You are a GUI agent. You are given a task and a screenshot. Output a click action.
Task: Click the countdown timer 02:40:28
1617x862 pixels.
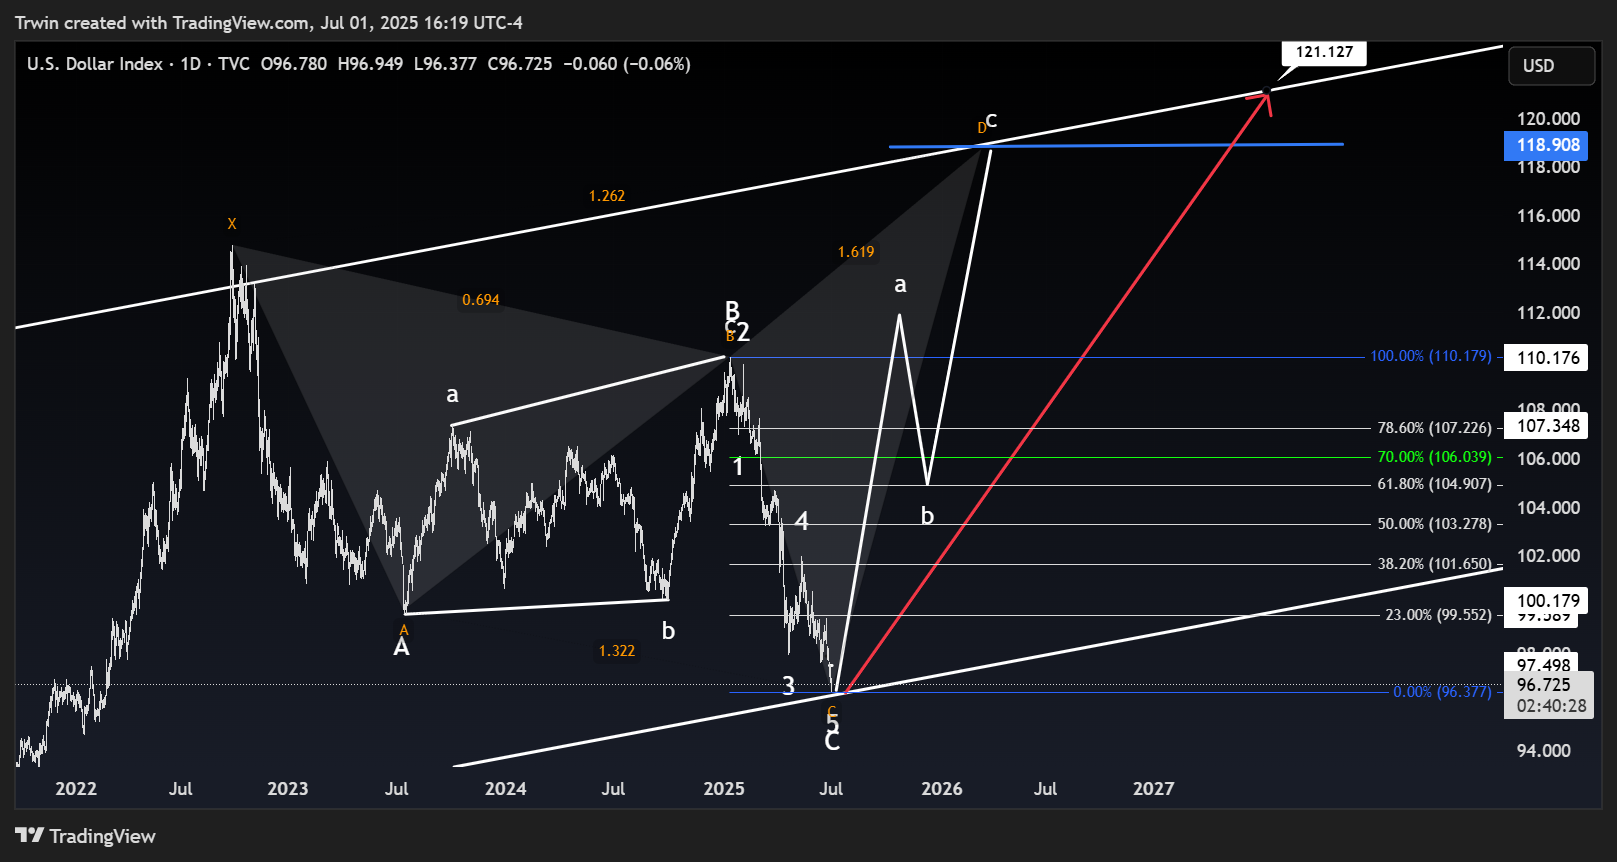pyautogui.click(x=1551, y=706)
